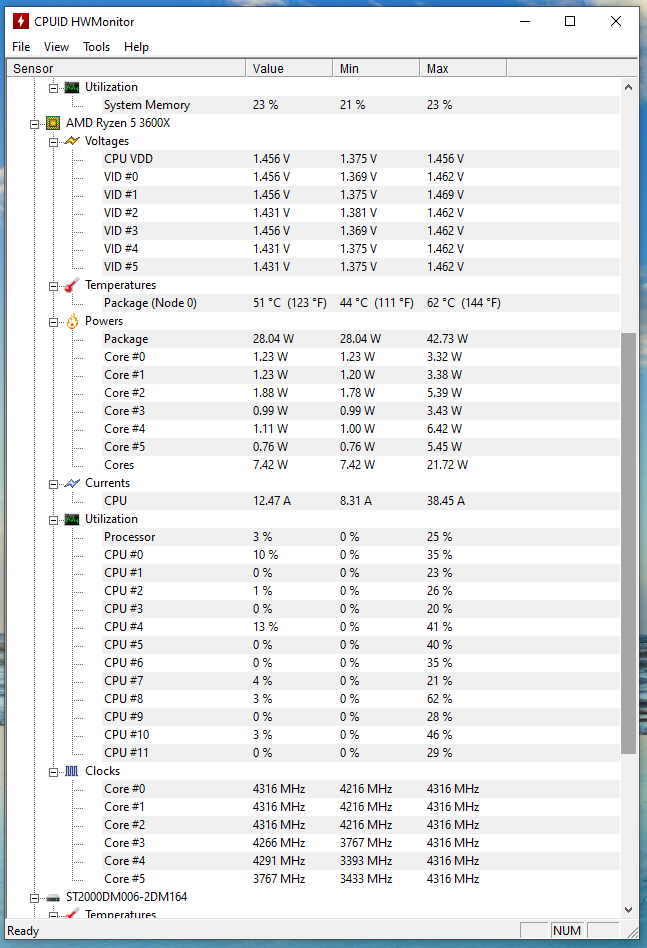Image resolution: width=647 pixels, height=948 pixels.
Task: Collapse the Utilization group above System Memory
Action: click(53, 88)
